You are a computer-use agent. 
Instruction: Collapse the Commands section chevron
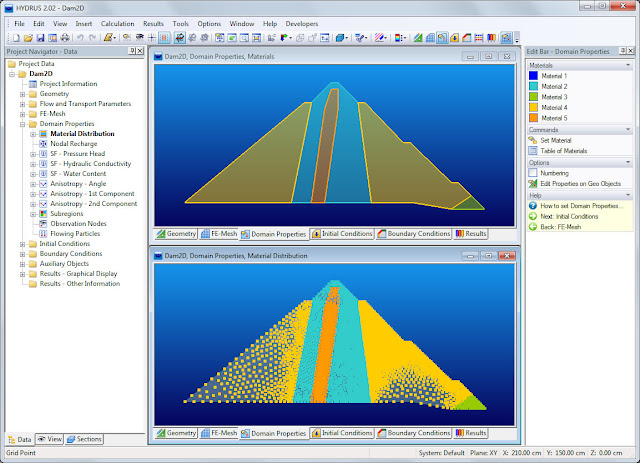click(x=628, y=129)
